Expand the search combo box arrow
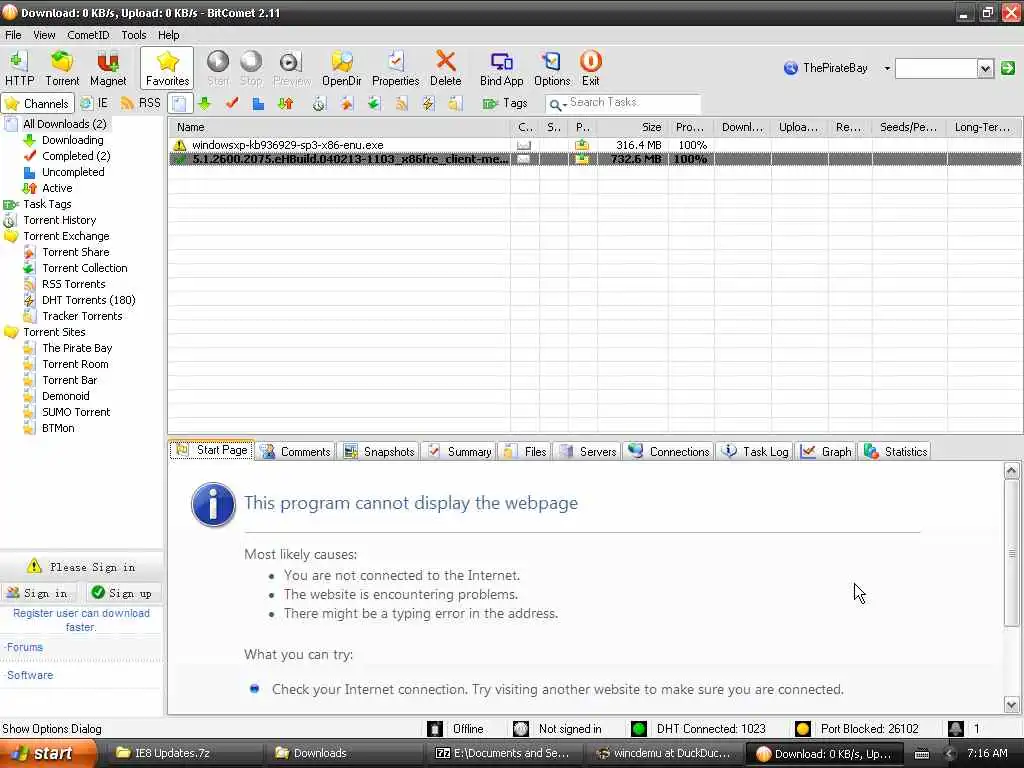The image size is (1024, 768). click(985, 68)
